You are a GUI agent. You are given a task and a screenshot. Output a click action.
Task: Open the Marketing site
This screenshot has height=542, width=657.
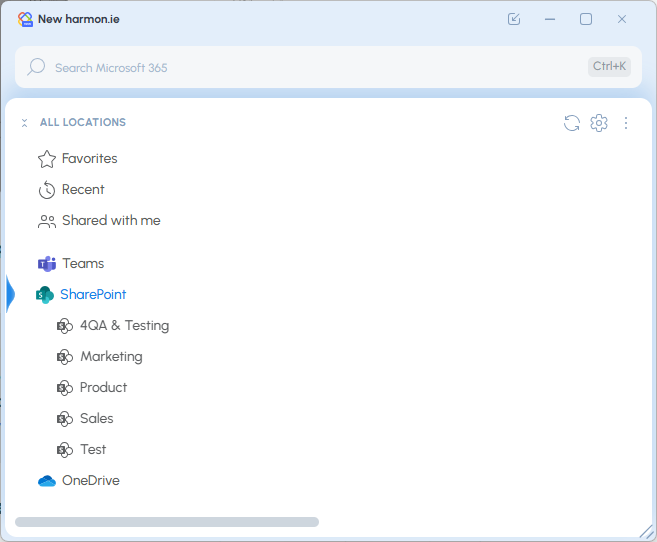[x=111, y=356]
